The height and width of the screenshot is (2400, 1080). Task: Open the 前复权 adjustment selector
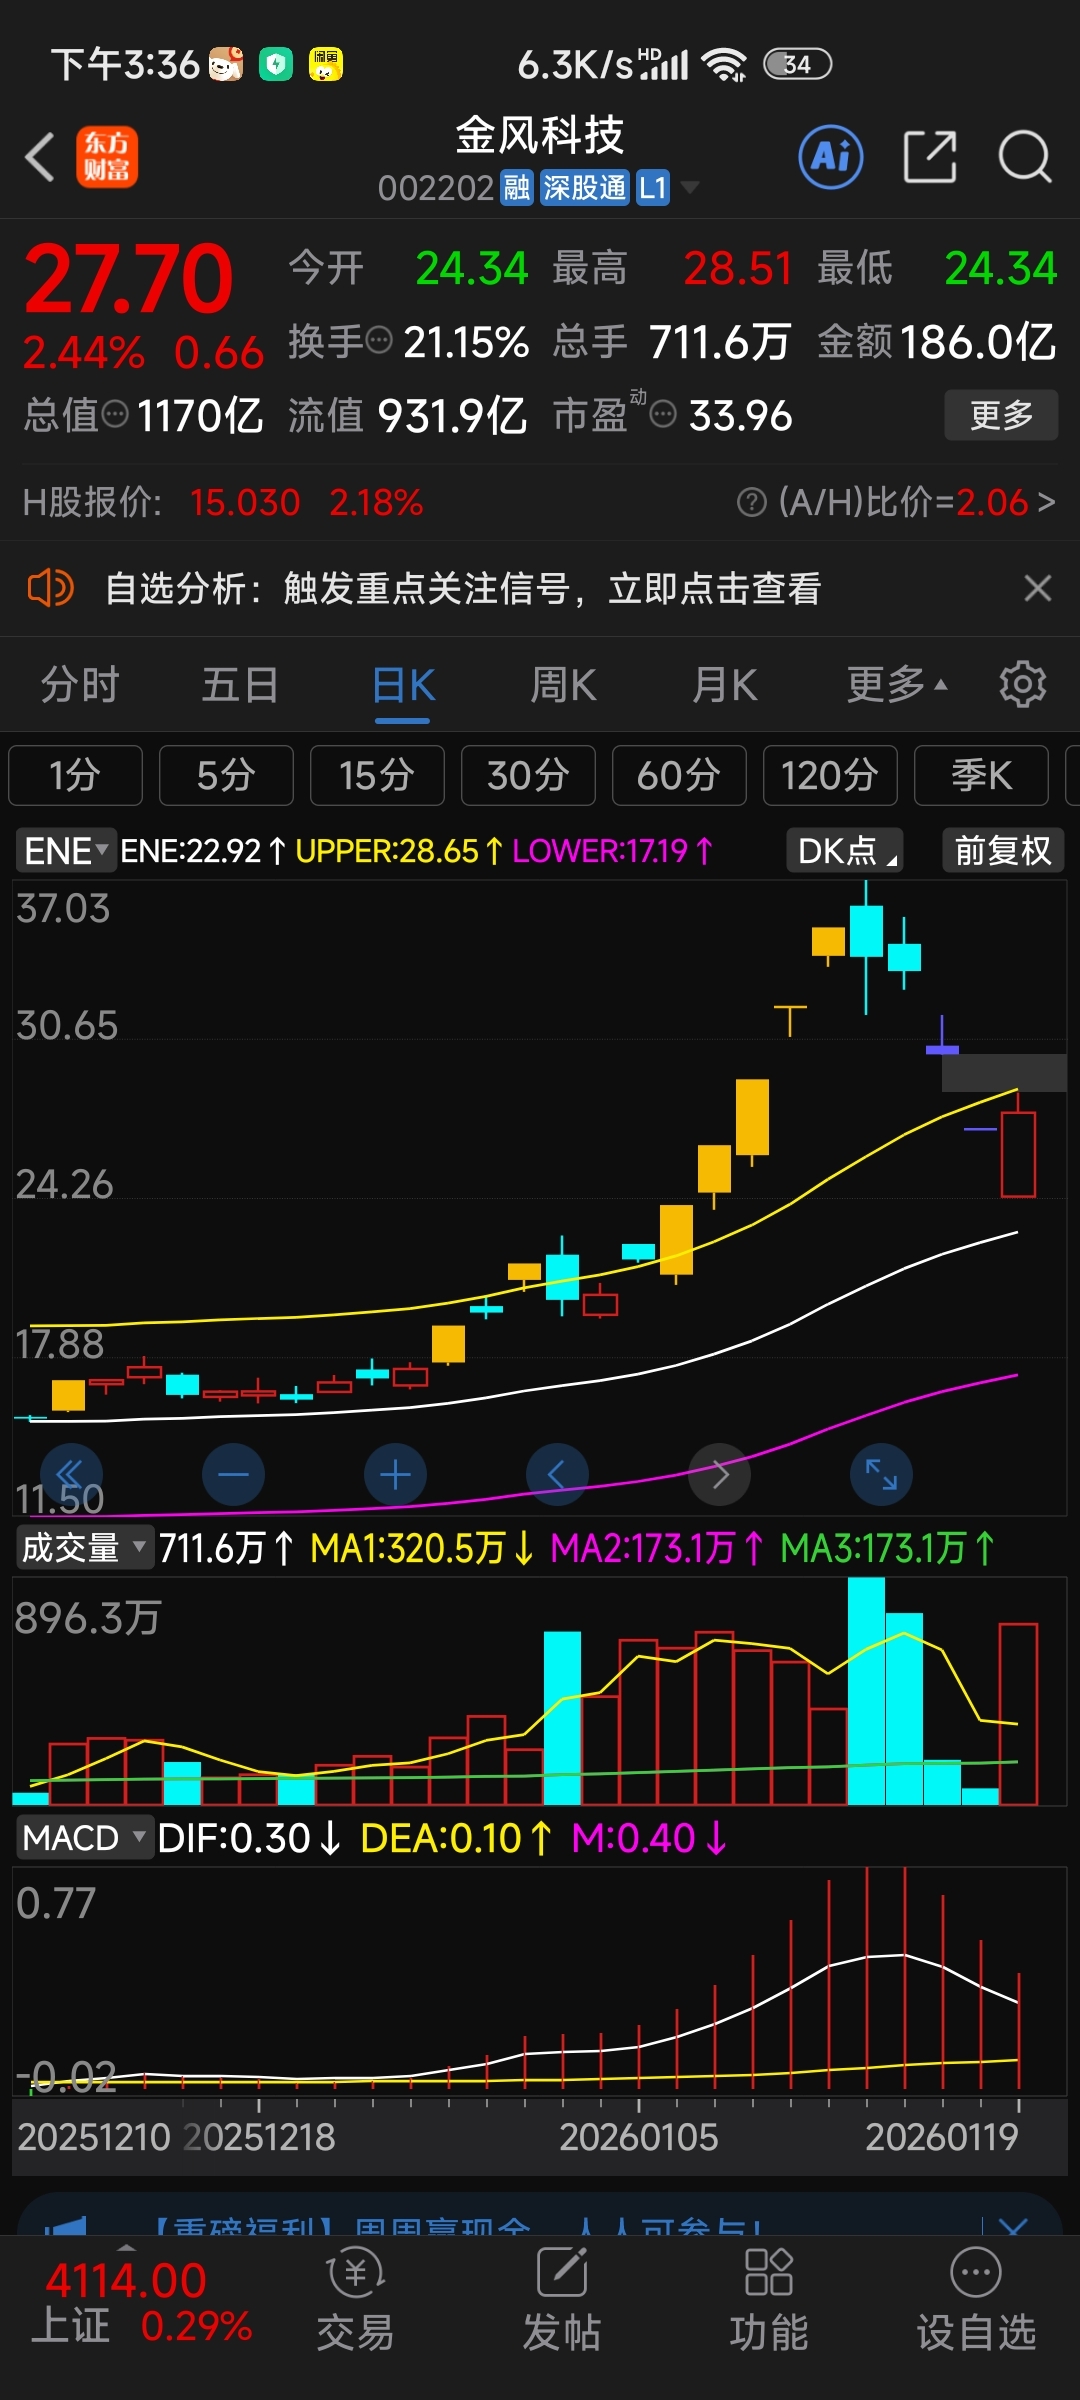pyautogui.click(x=1003, y=850)
